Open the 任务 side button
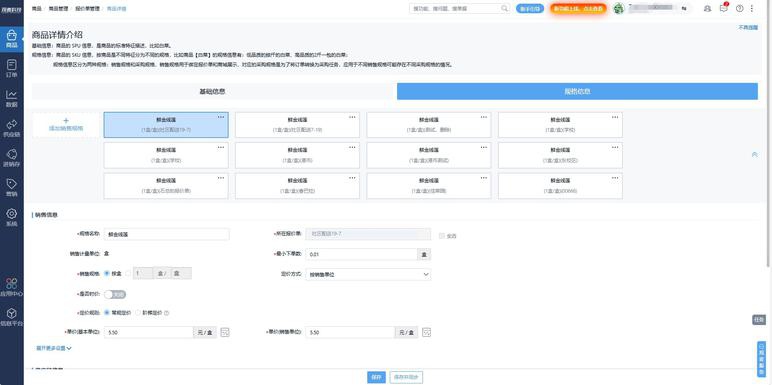Image resolution: width=772 pixels, height=385 pixels. click(759, 320)
